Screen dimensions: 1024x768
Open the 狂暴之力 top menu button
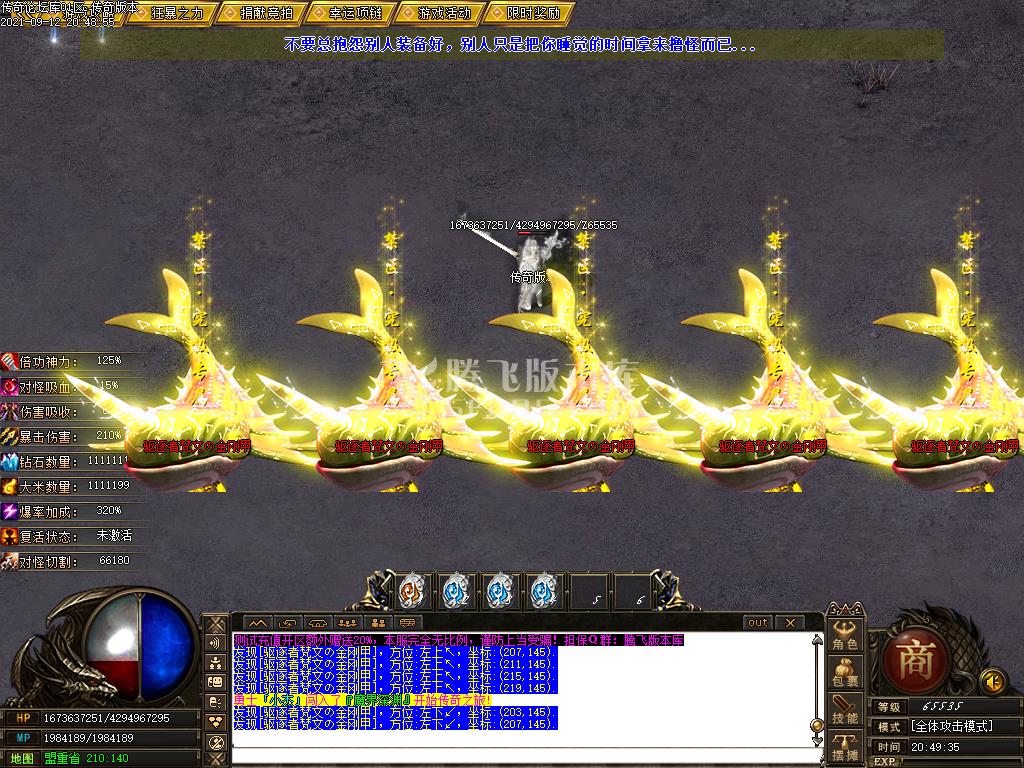click(x=172, y=13)
